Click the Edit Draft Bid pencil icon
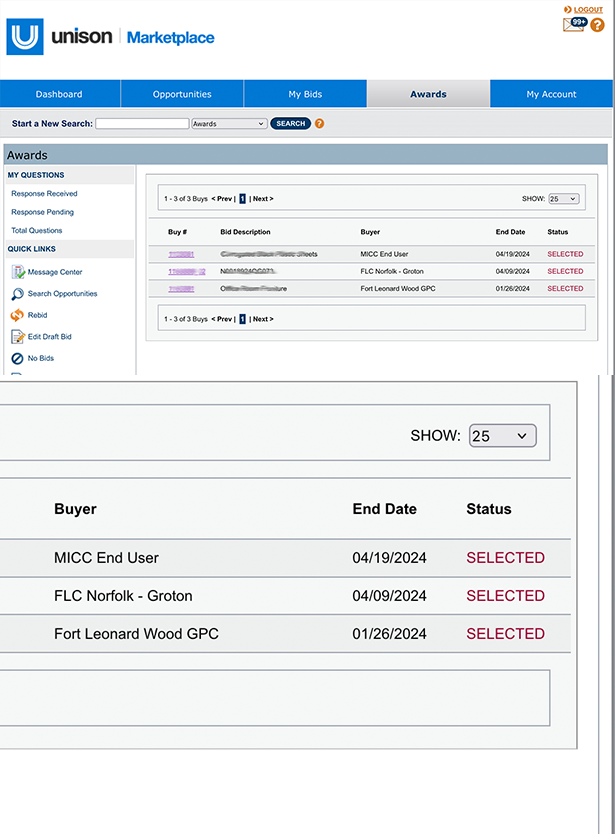The image size is (615, 834). [18, 337]
